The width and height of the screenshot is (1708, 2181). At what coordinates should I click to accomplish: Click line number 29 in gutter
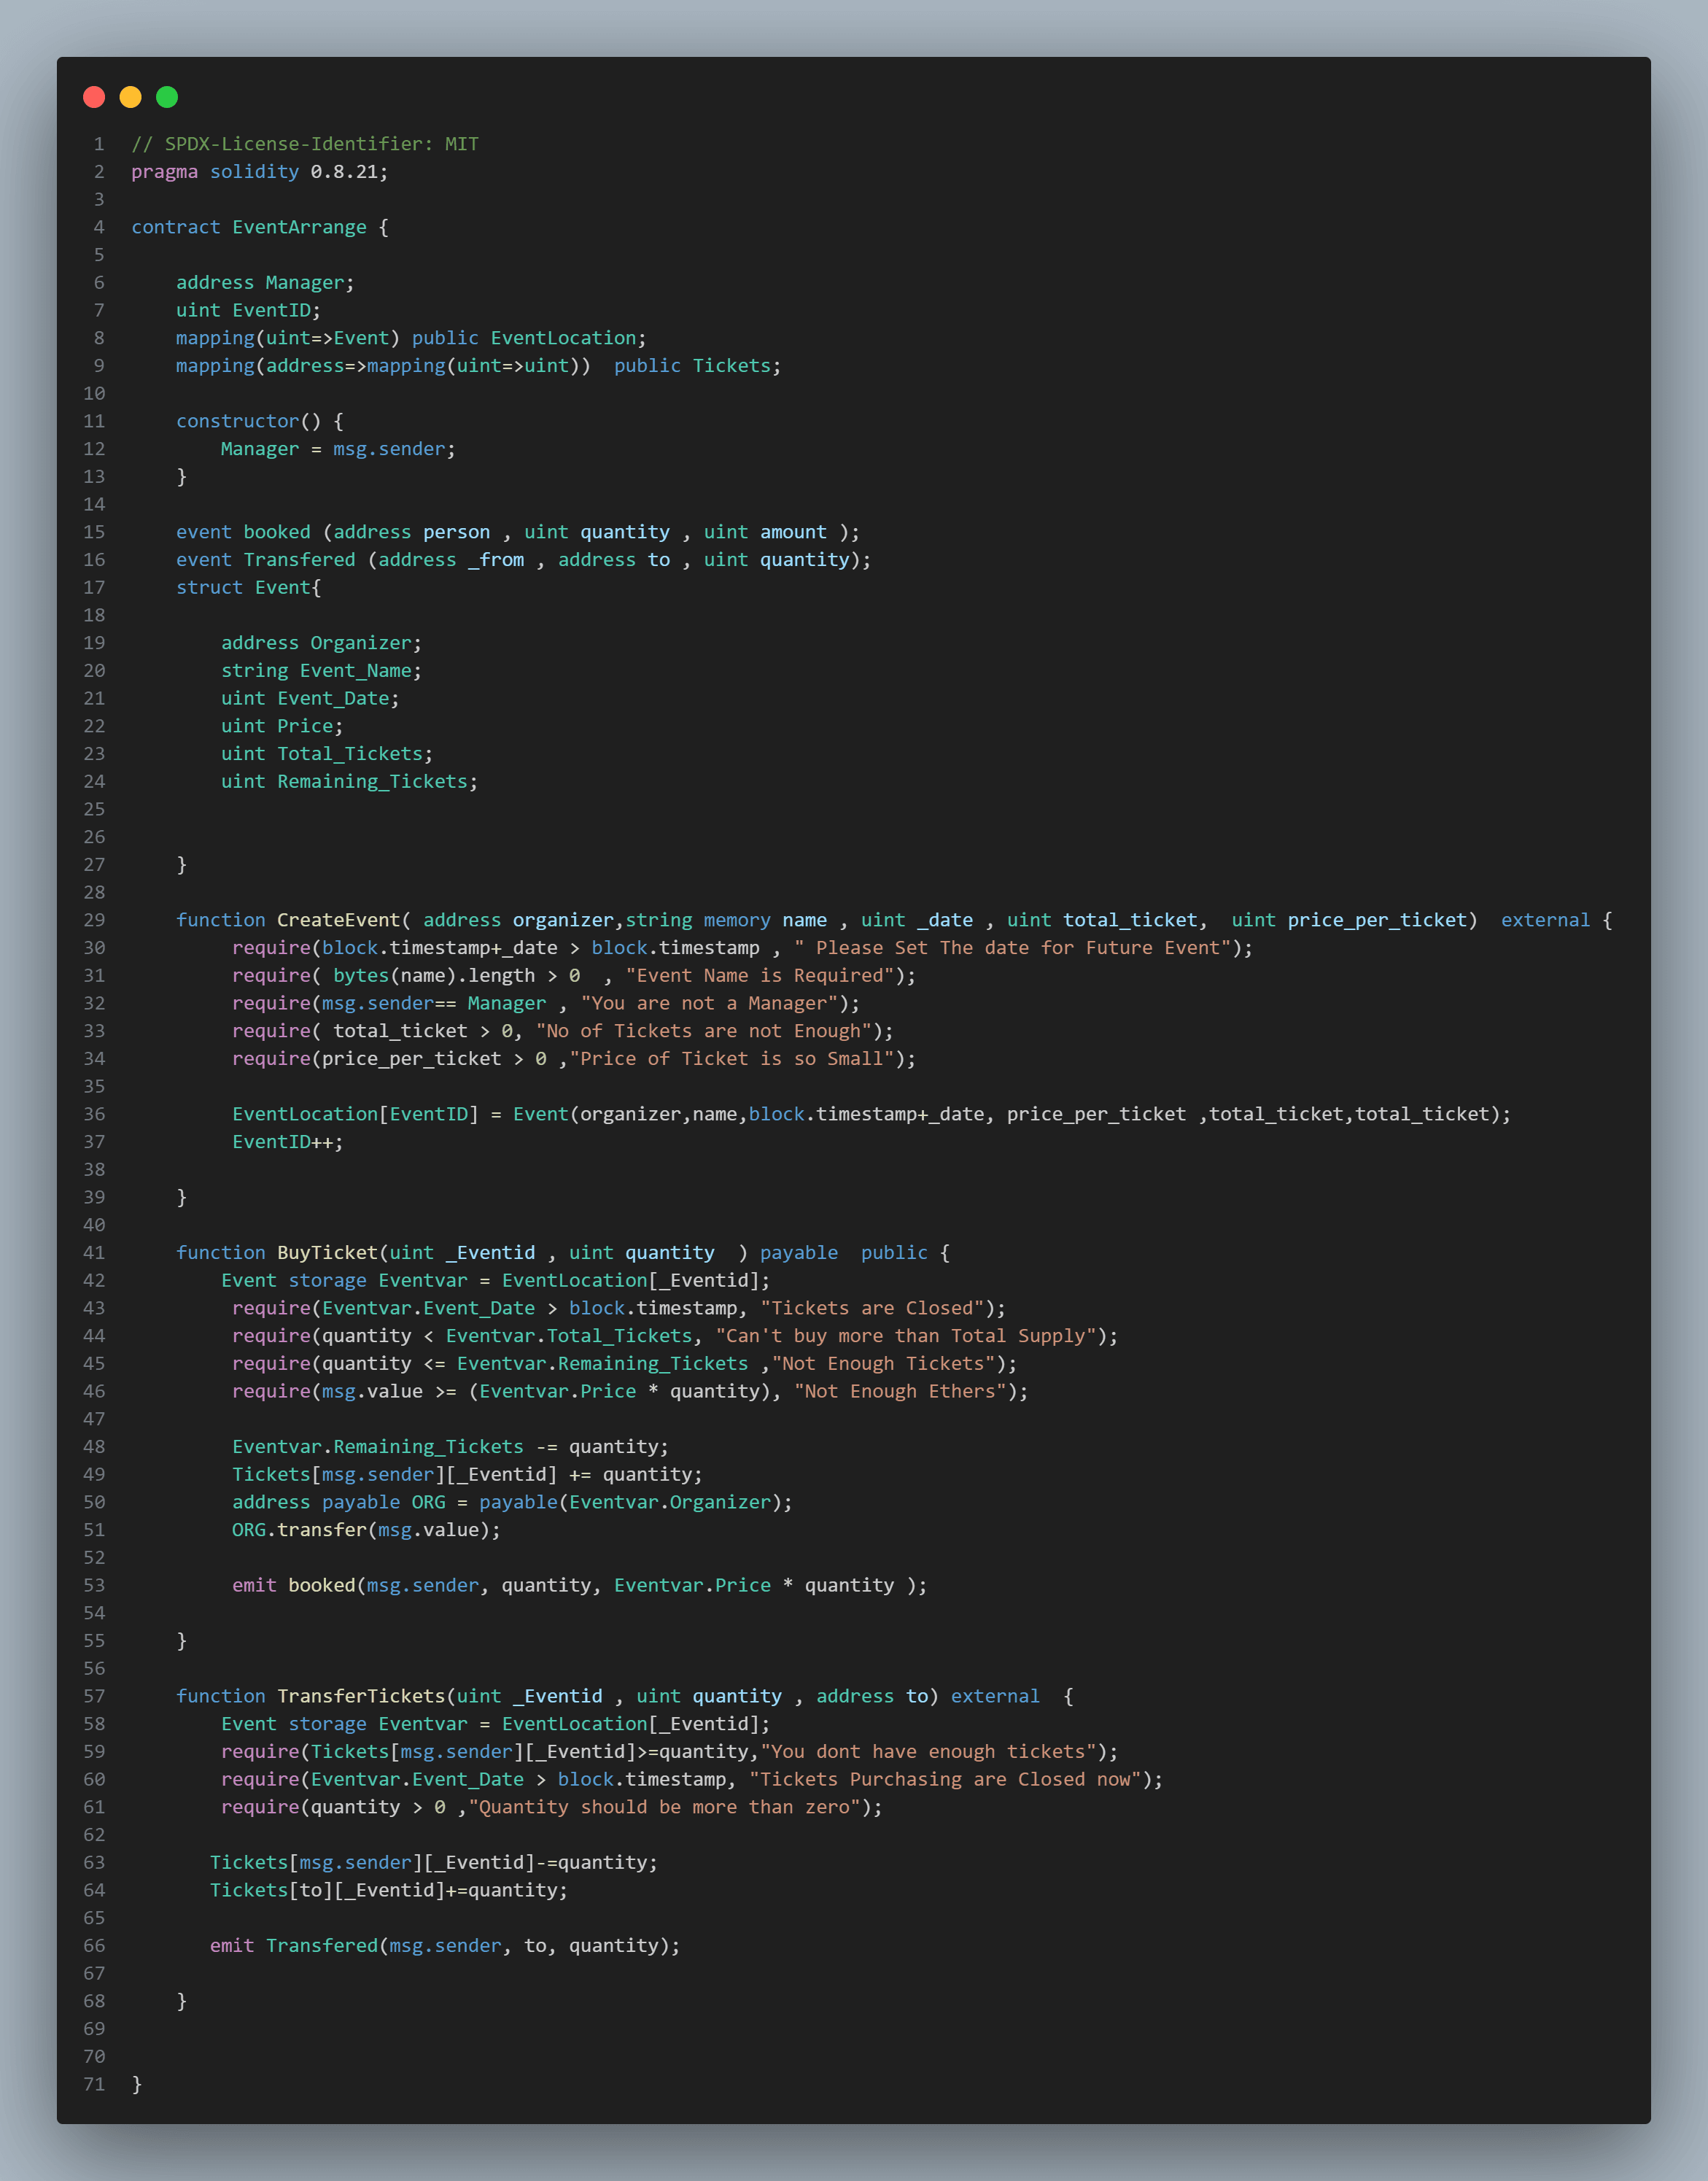(94, 920)
